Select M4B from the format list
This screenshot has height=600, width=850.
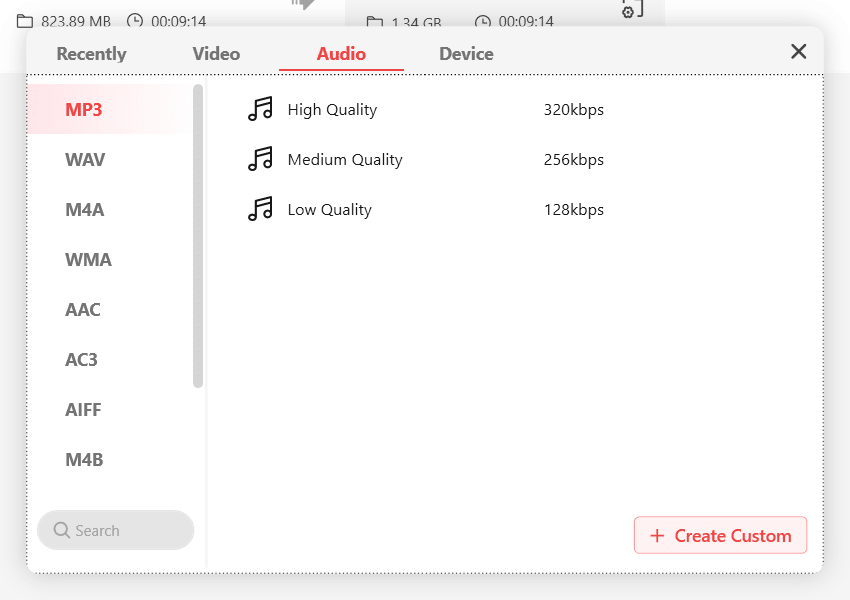pyautogui.click(x=110, y=460)
